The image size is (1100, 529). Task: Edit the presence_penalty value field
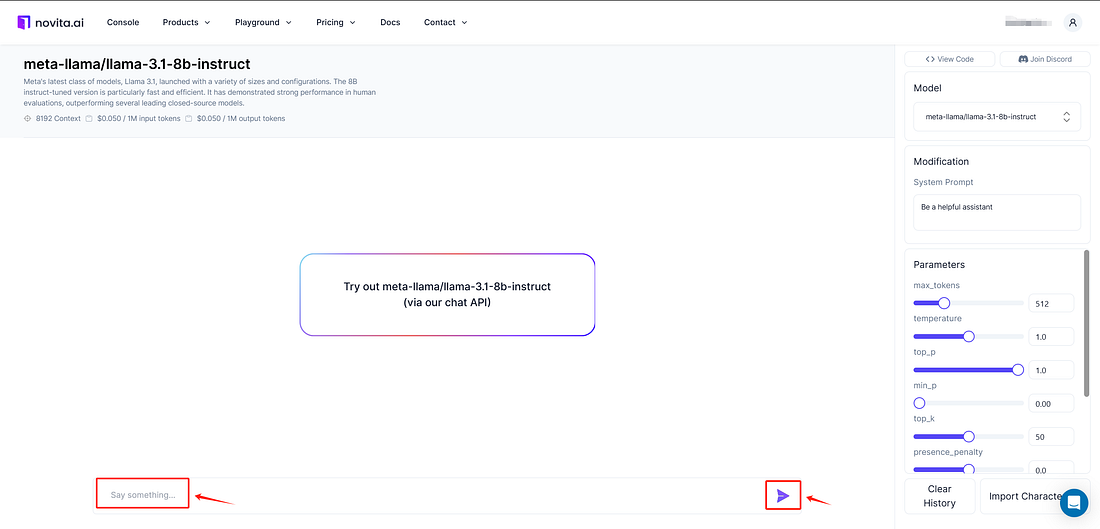(x=1051, y=469)
